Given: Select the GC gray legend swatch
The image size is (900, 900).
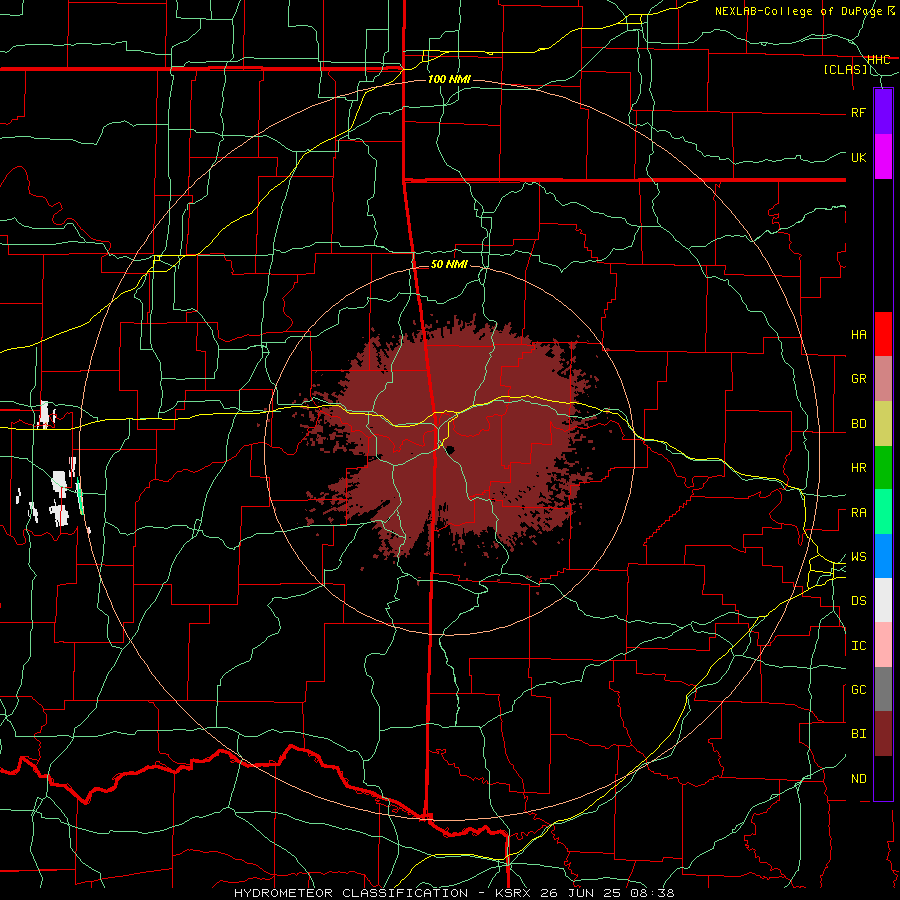Looking at the screenshot, I should pos(883,689).
